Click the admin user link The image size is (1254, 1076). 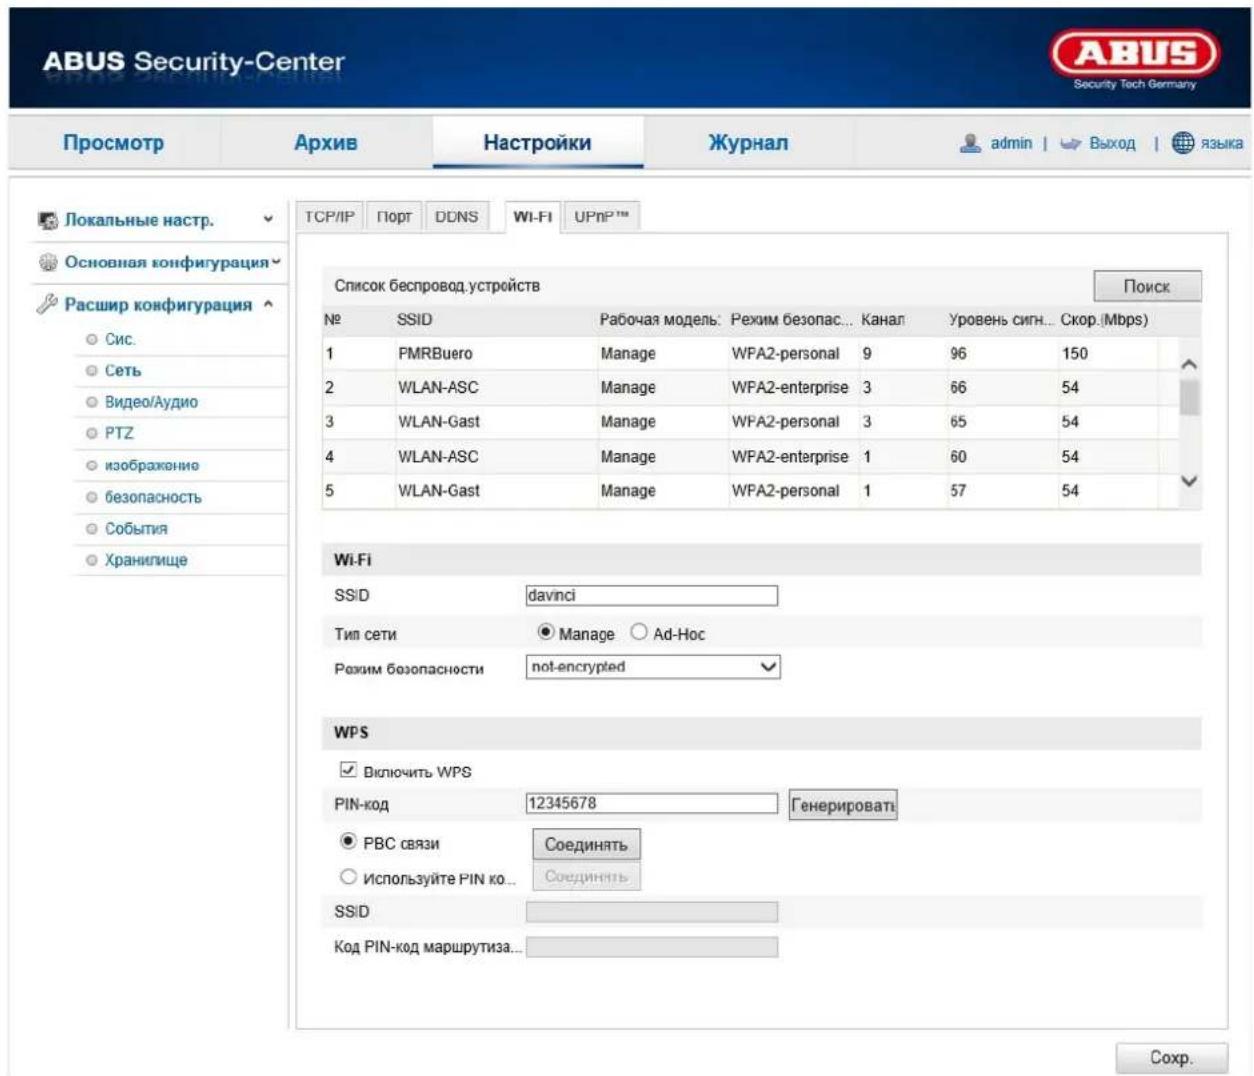pos(1011,143)
